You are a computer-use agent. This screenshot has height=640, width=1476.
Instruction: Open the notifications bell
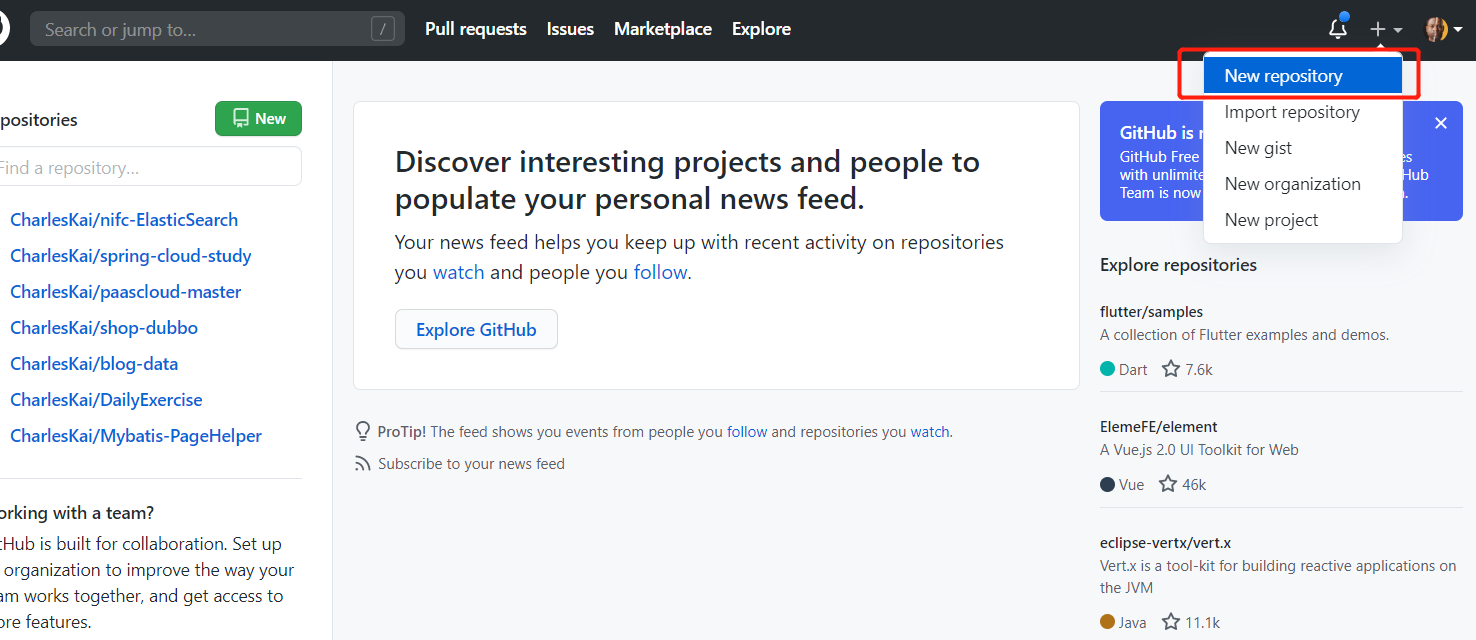1338,29
